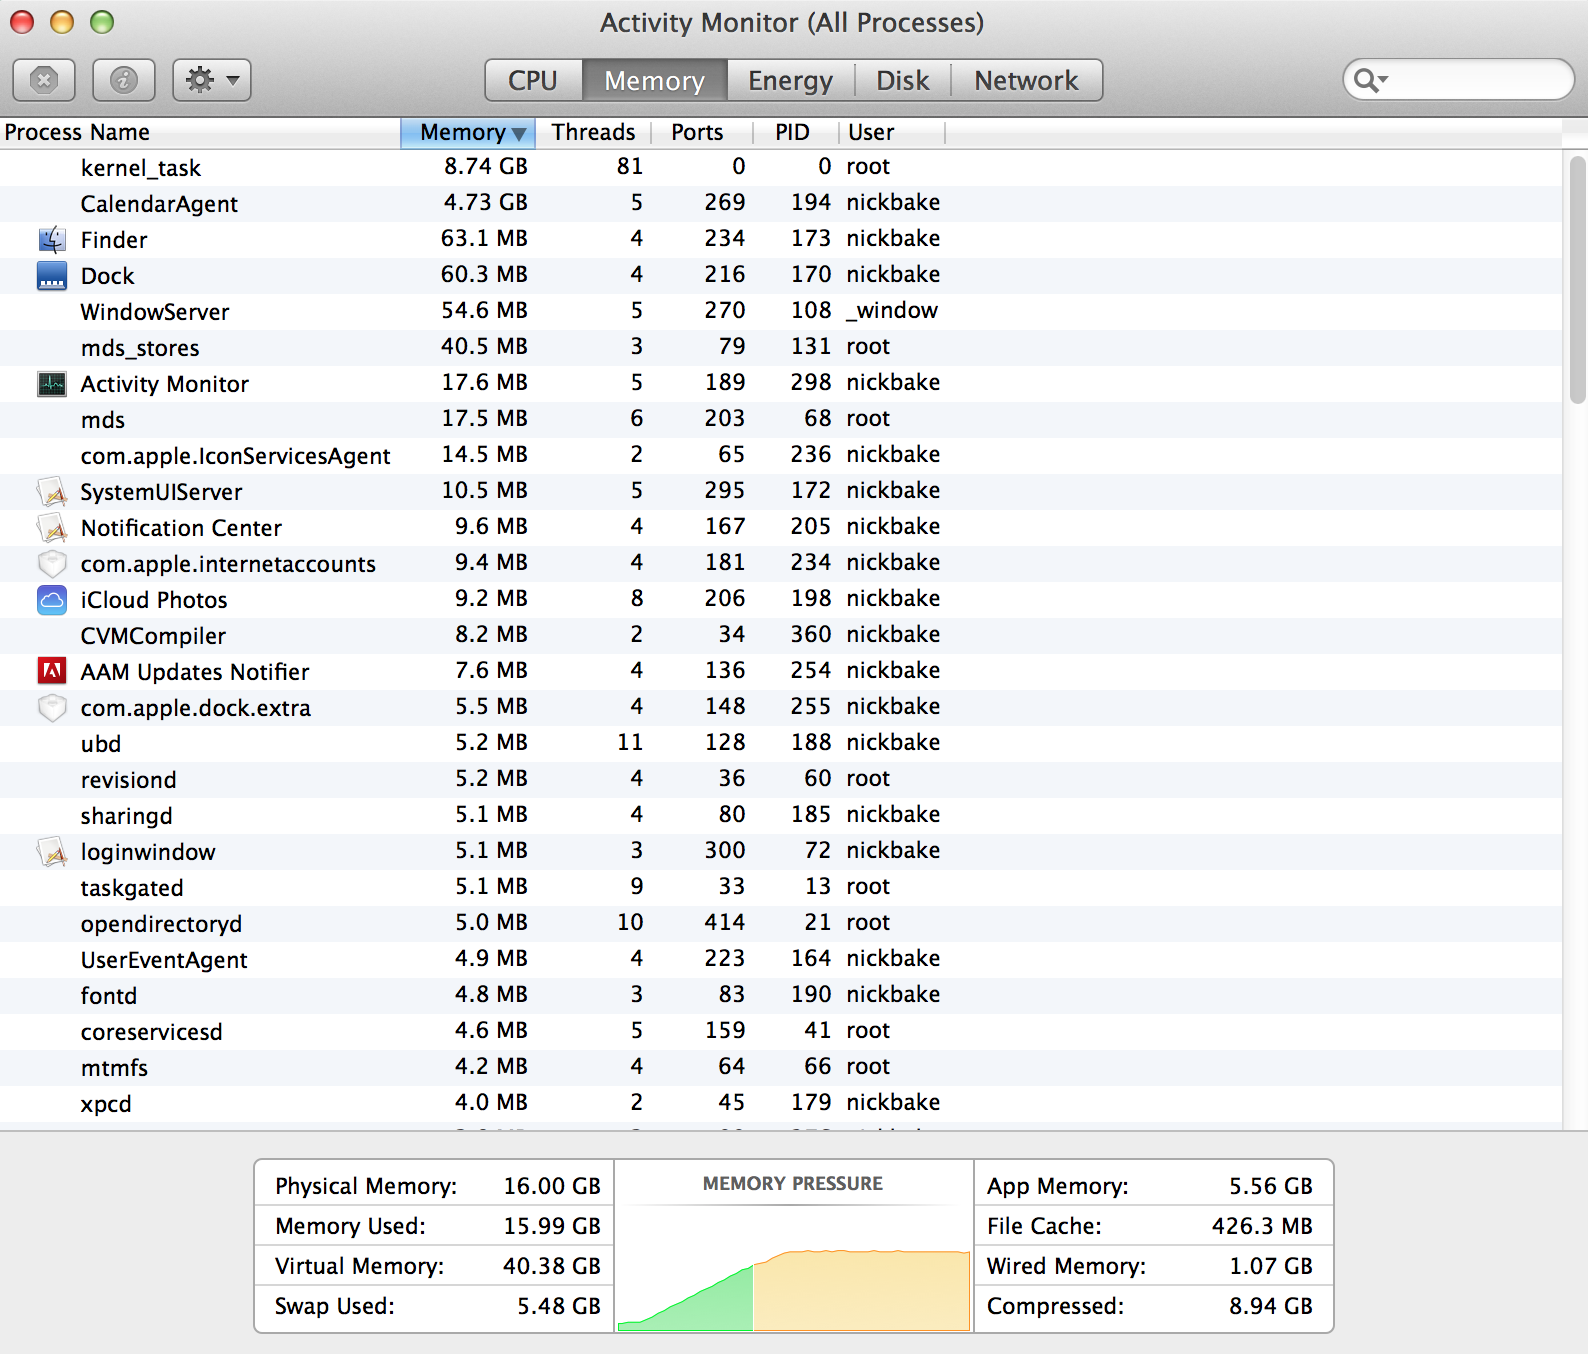The image size is (1588, 1354).
Task: Select the fontd process row
Action: pos(780,995)
